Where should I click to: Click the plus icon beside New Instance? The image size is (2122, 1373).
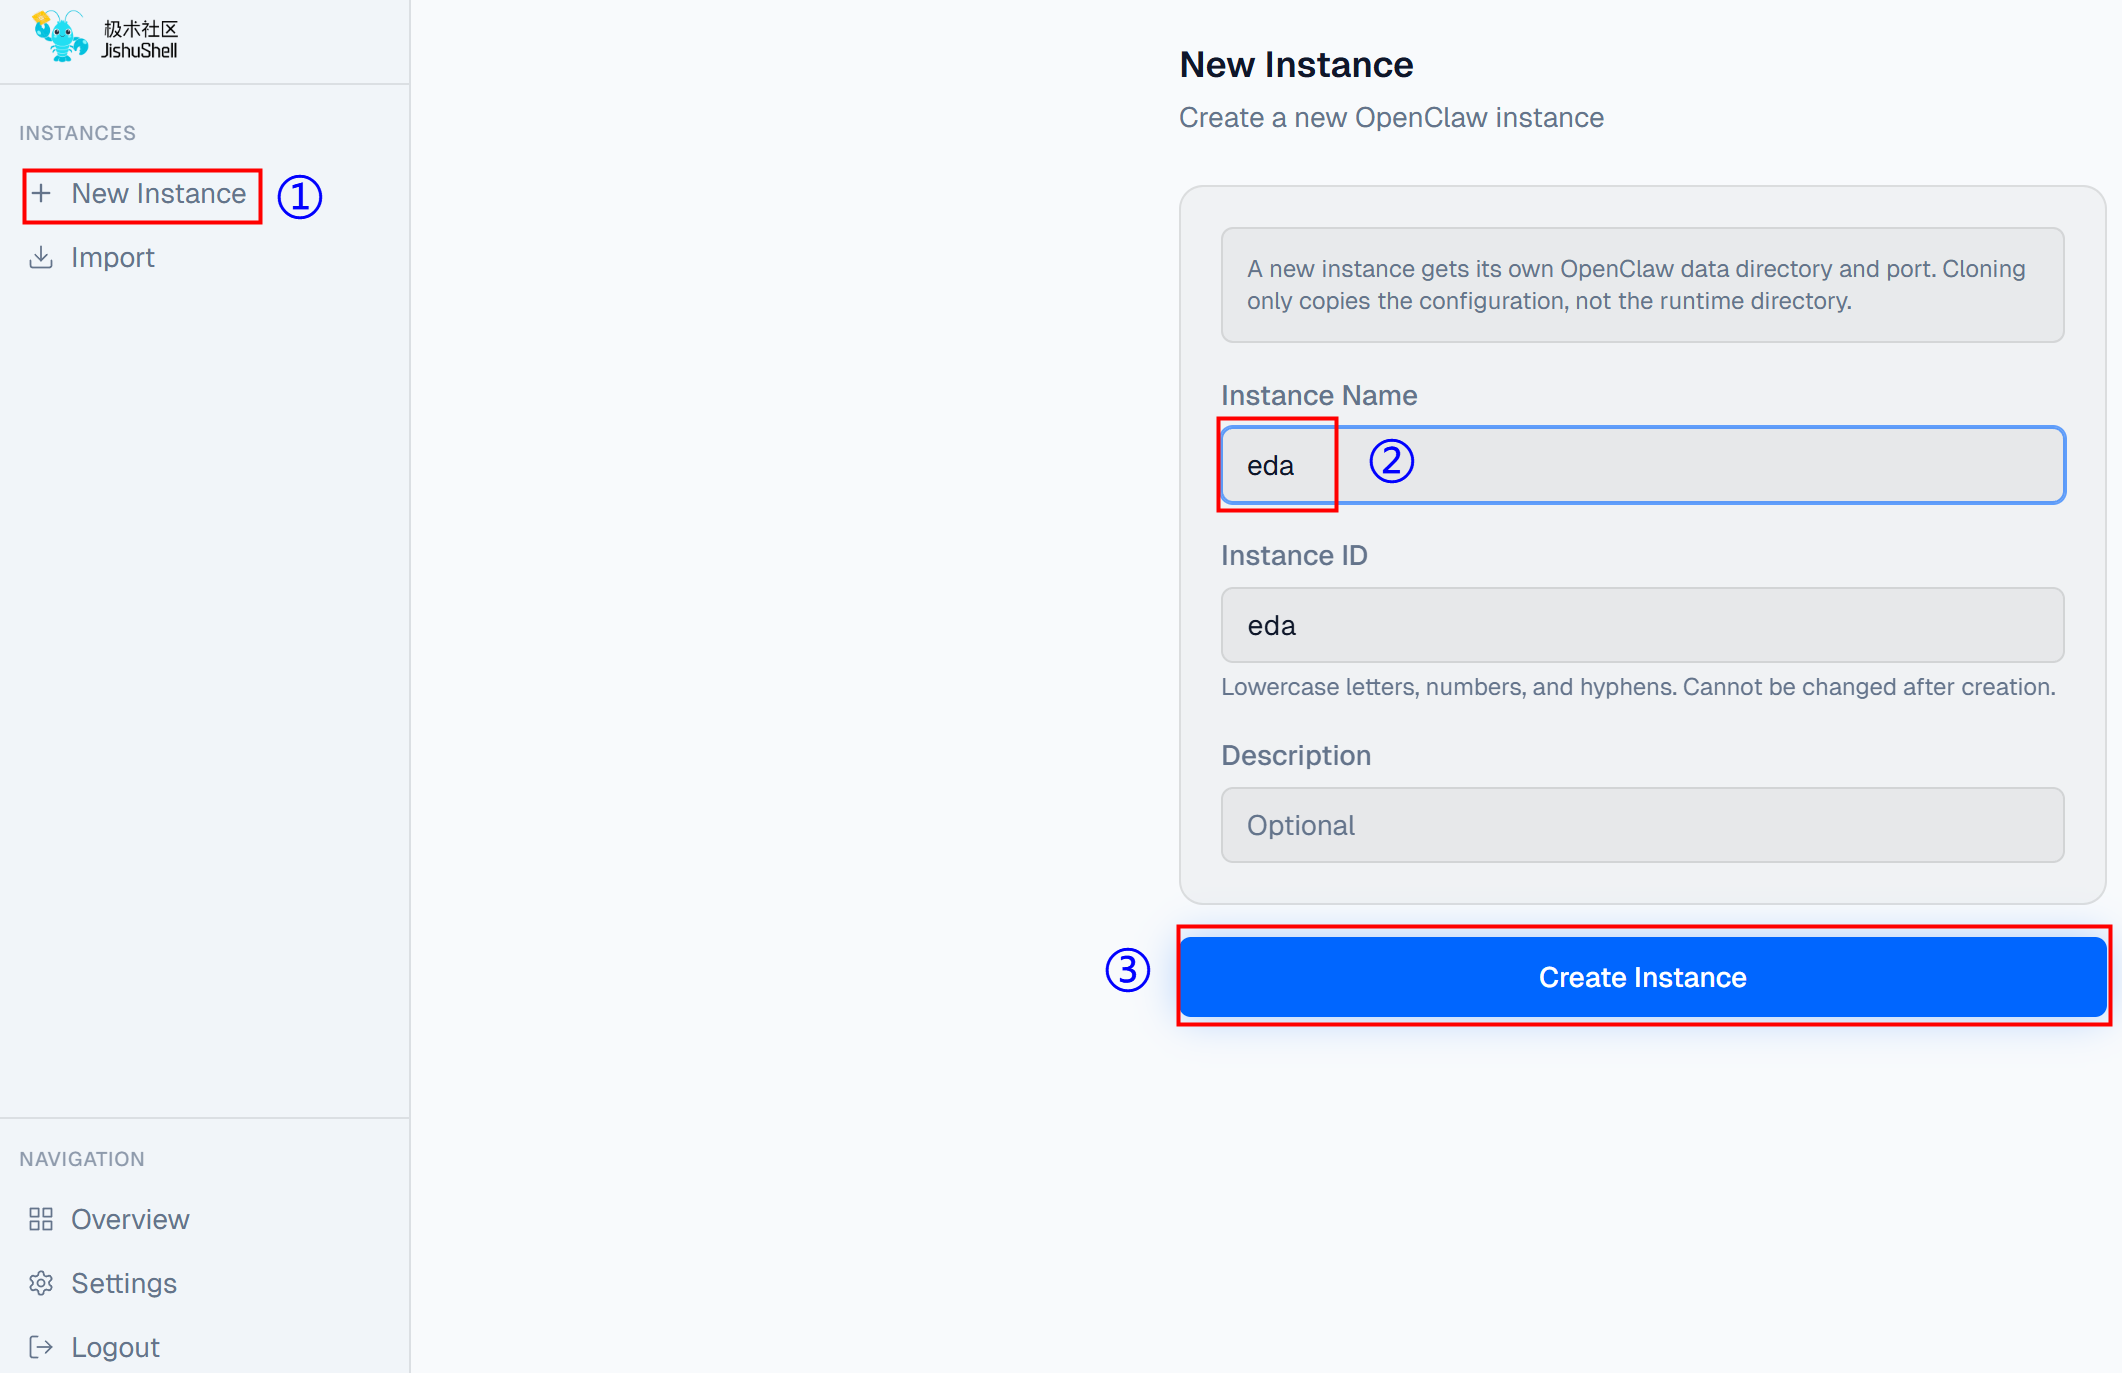pos(41,193)
